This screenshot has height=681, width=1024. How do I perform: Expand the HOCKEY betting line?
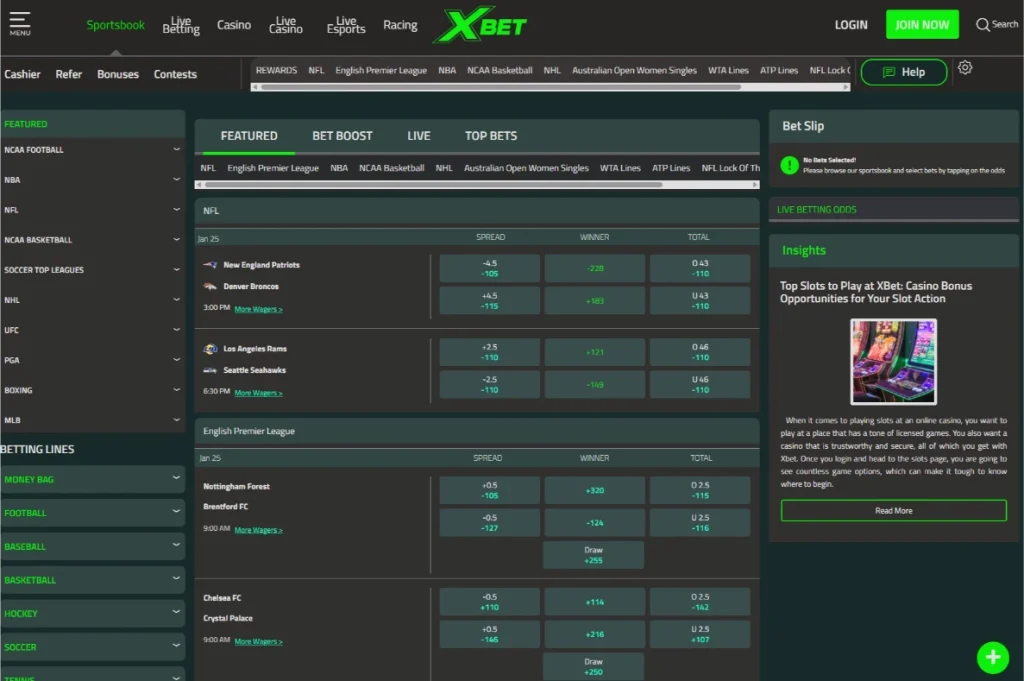[93, 613]
